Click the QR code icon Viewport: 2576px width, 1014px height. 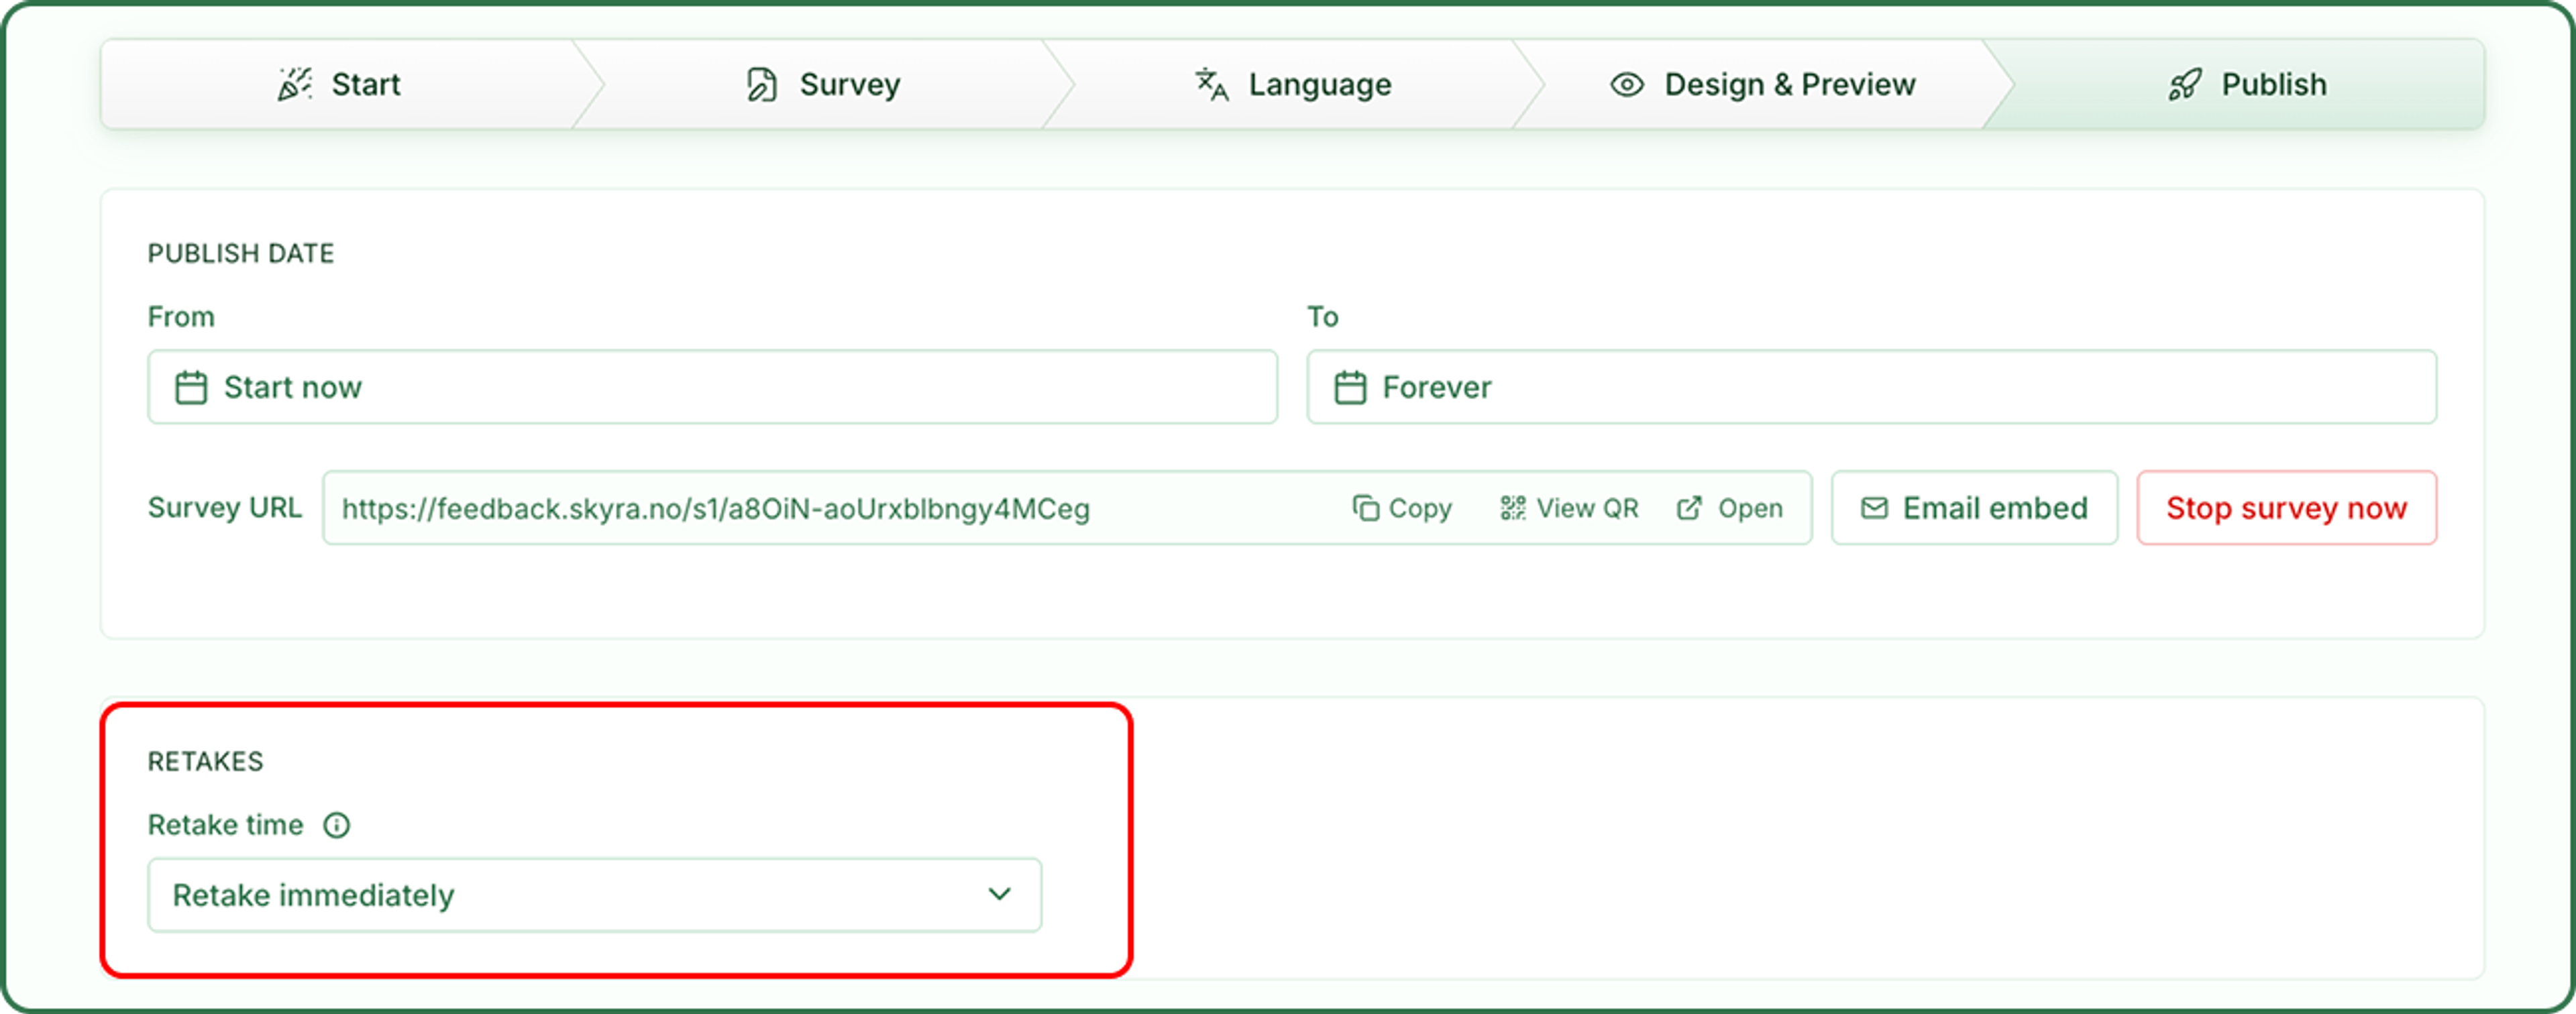[x=1513, y=508]
